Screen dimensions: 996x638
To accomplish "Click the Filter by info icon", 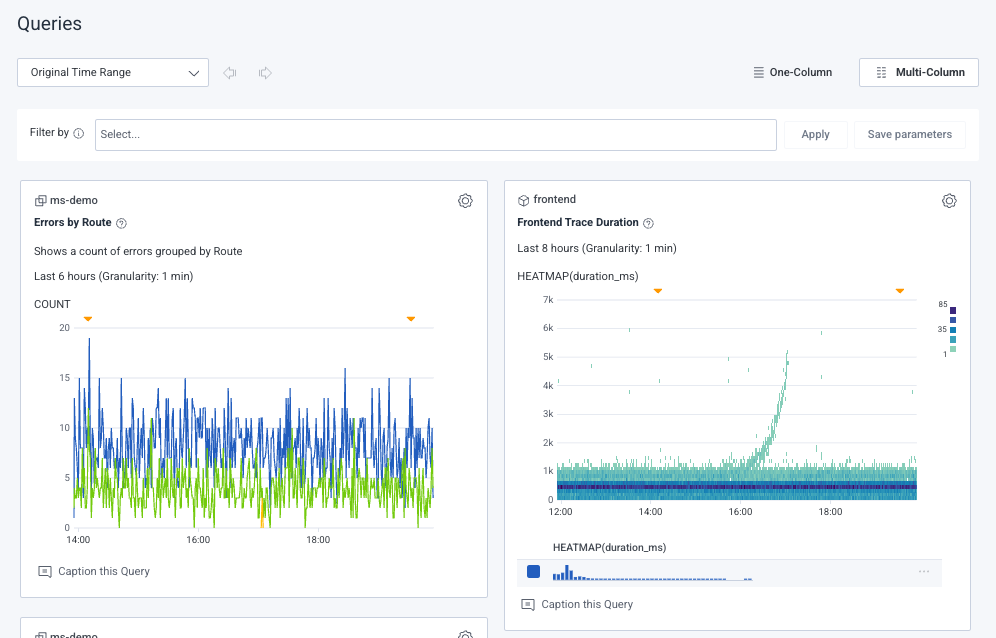I will click(79, 133).
